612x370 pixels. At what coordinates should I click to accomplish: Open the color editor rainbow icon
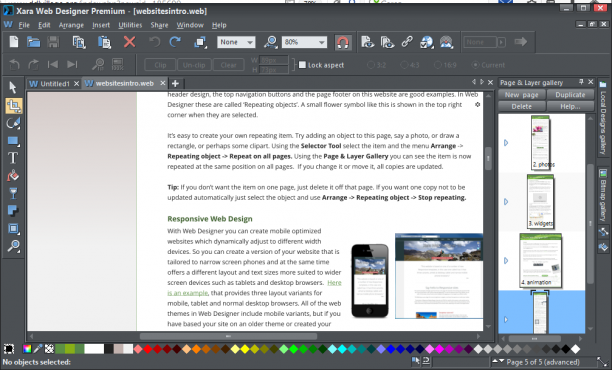click(x=27, y=349)
